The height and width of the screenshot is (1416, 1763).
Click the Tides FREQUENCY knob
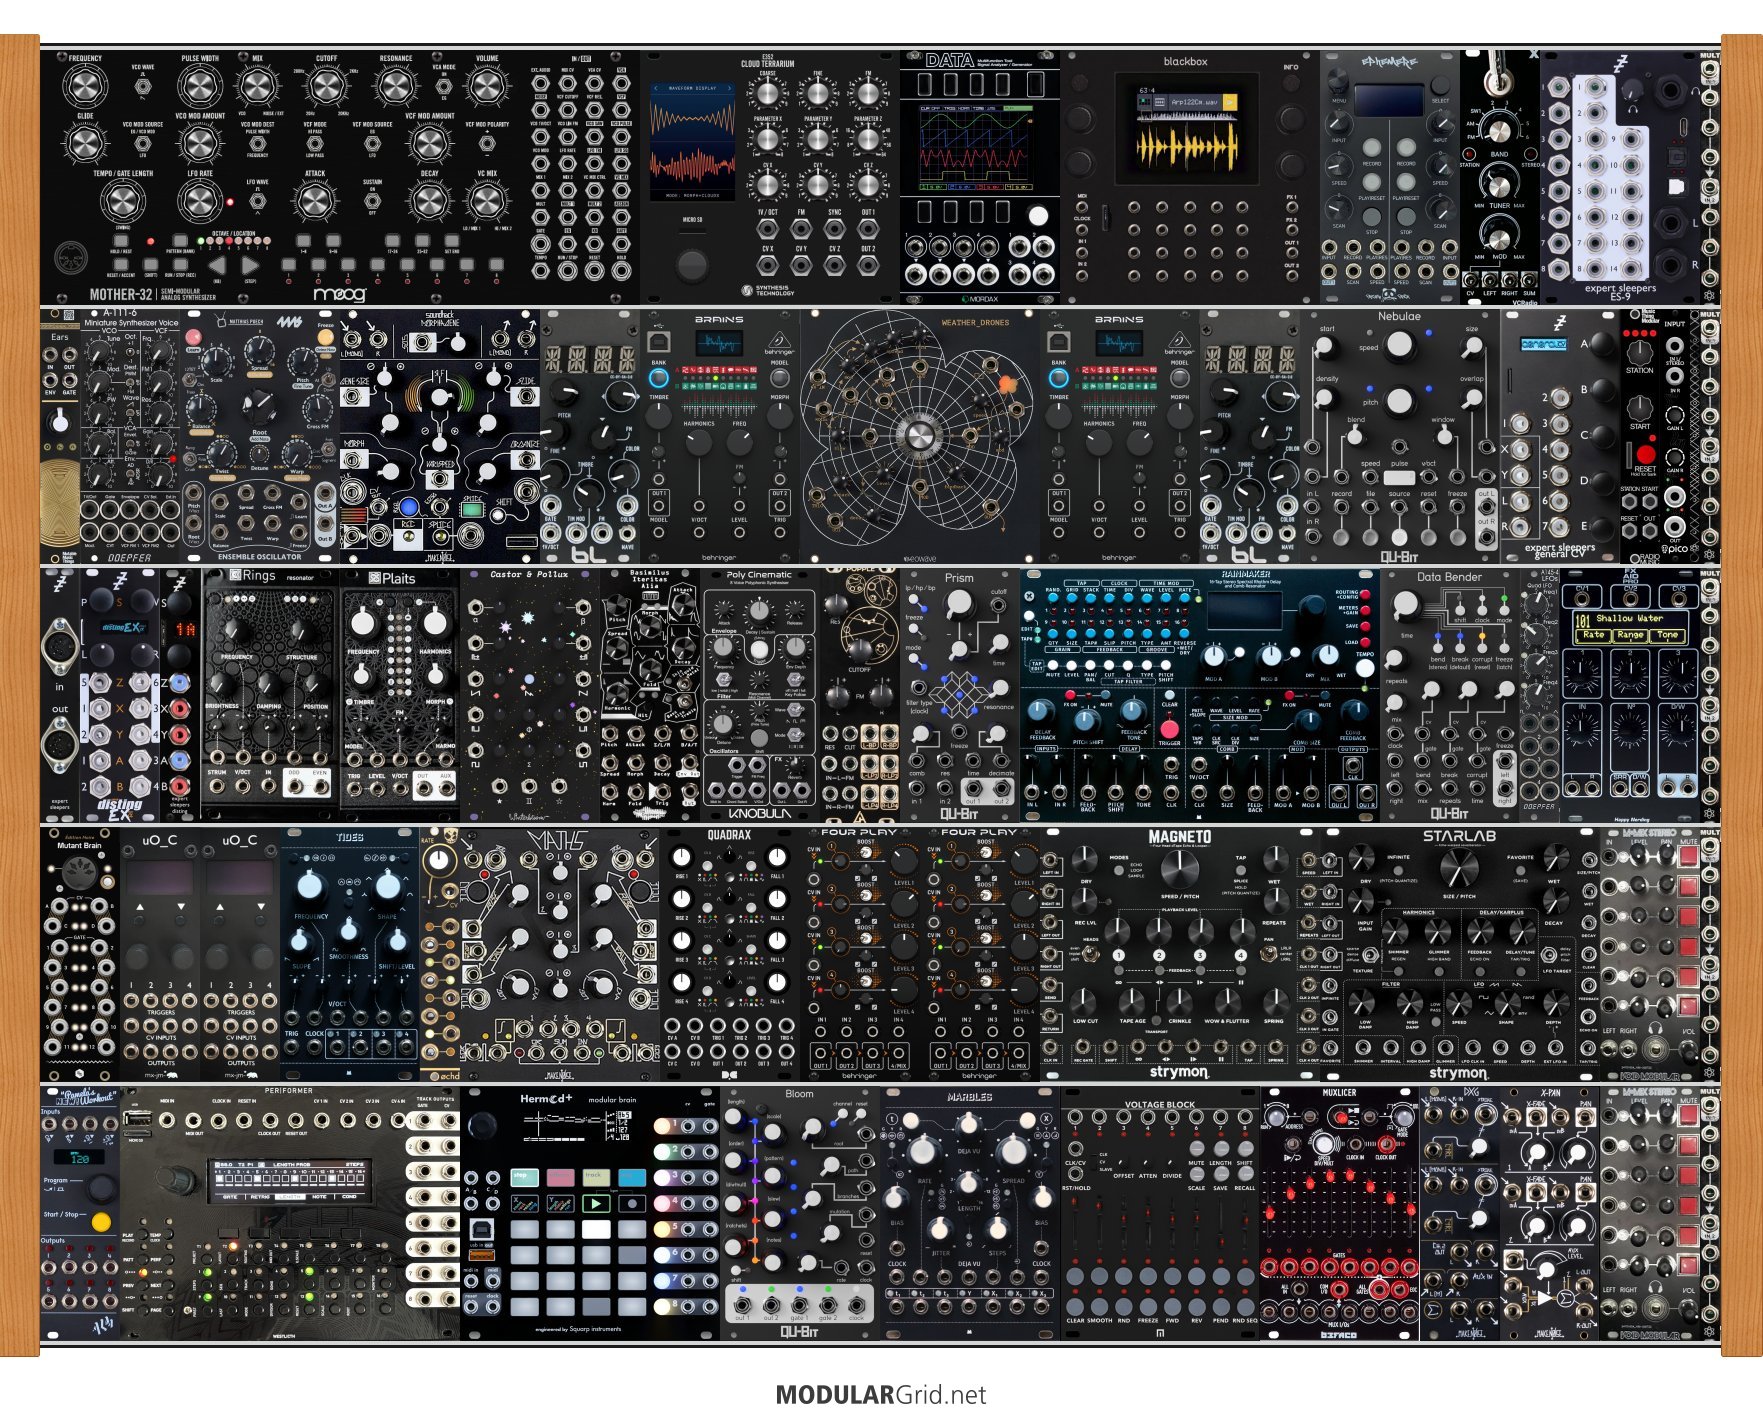click(311, 885)
